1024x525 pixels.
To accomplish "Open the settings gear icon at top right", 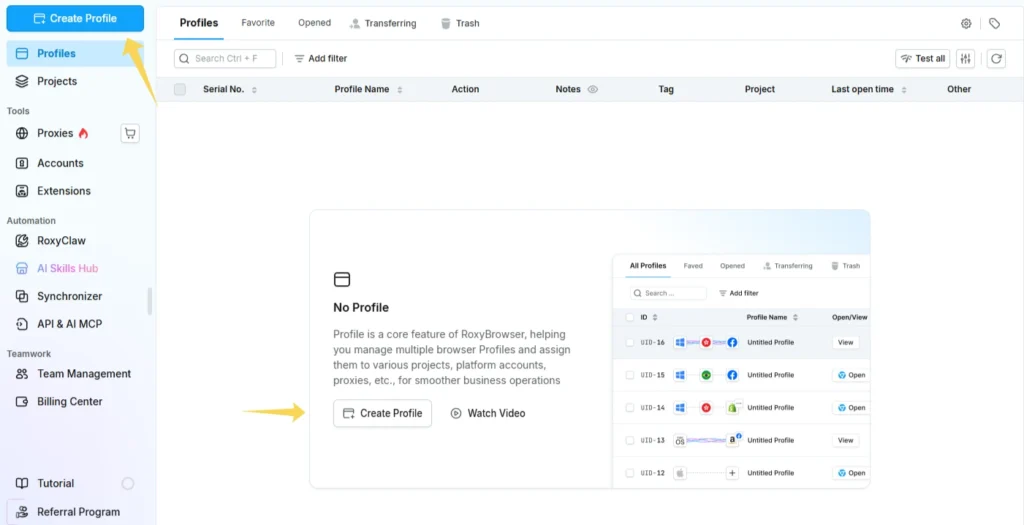I will coord(966,24).
